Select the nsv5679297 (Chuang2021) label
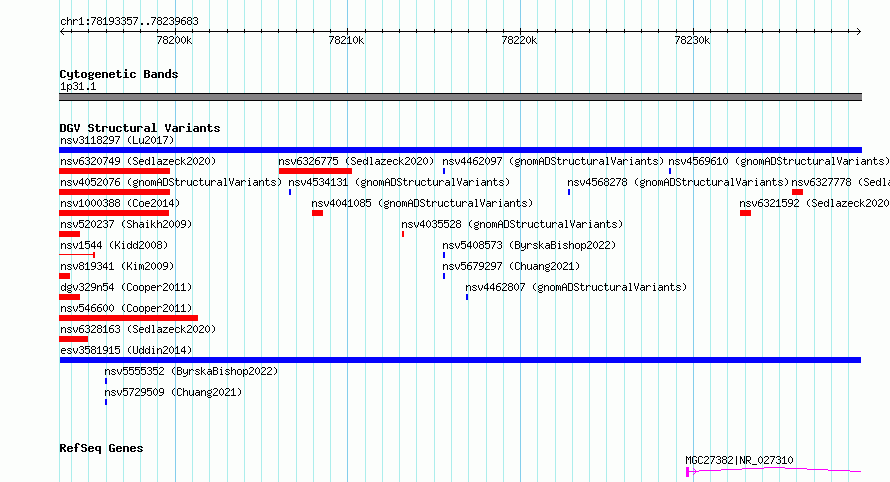This screenshot has width=890, height=482. pyautogui.click(x=511, y=266)
